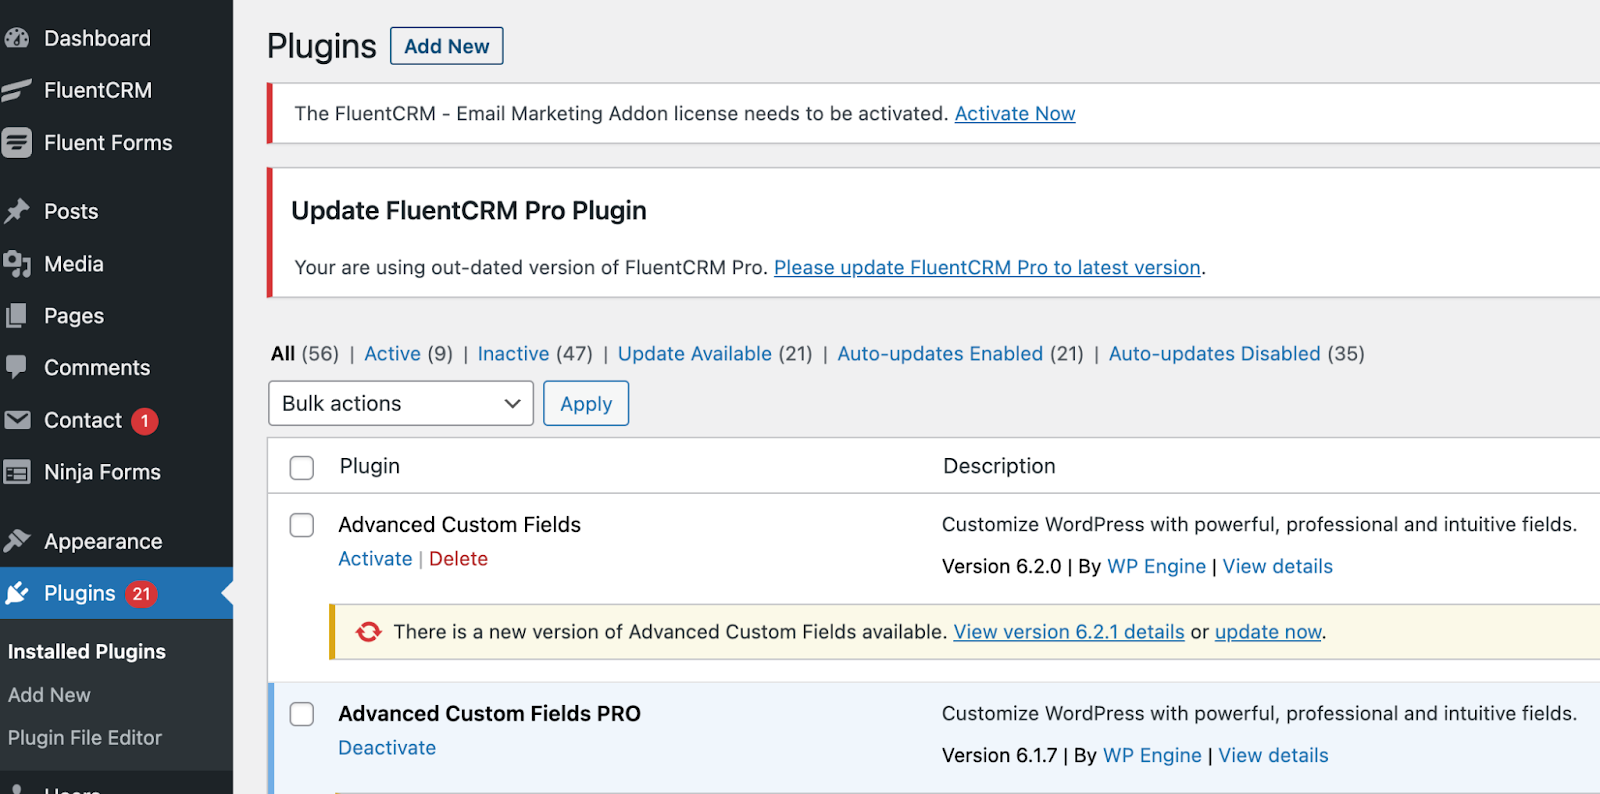Delete the Advanced Custom Fields plugin
Image resolution: width=1600 pixels, height=794 pixels.
click(x=458, y=559)
